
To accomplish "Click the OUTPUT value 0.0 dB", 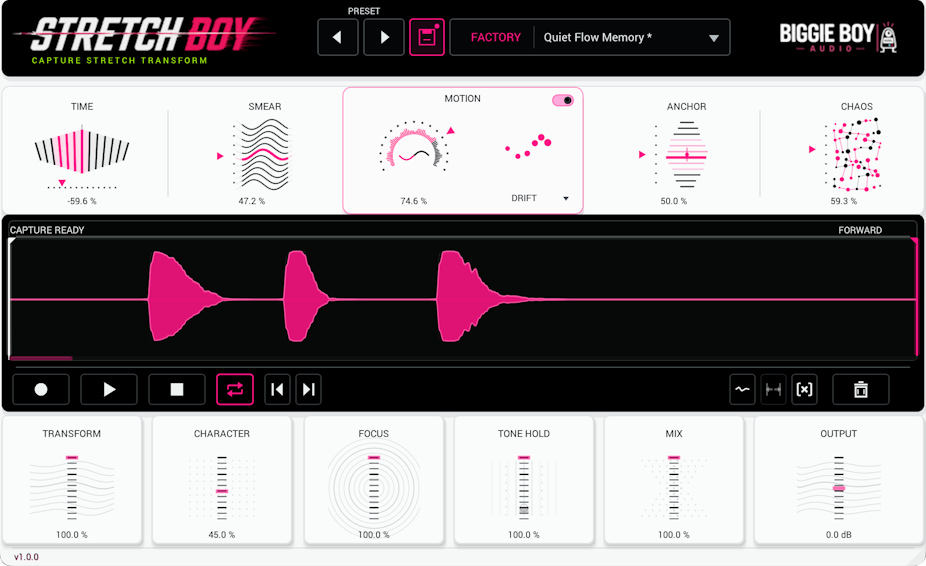I will (839, 535).
